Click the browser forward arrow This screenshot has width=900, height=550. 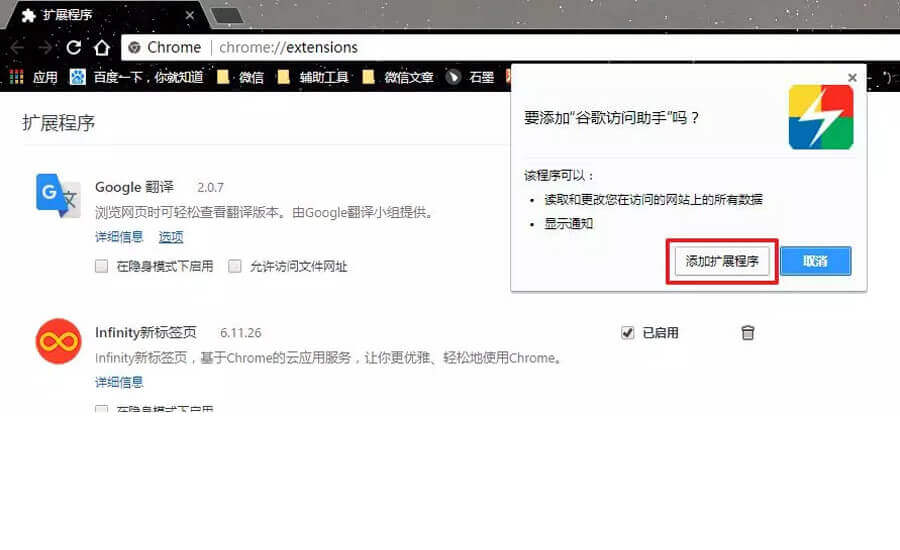45,48
